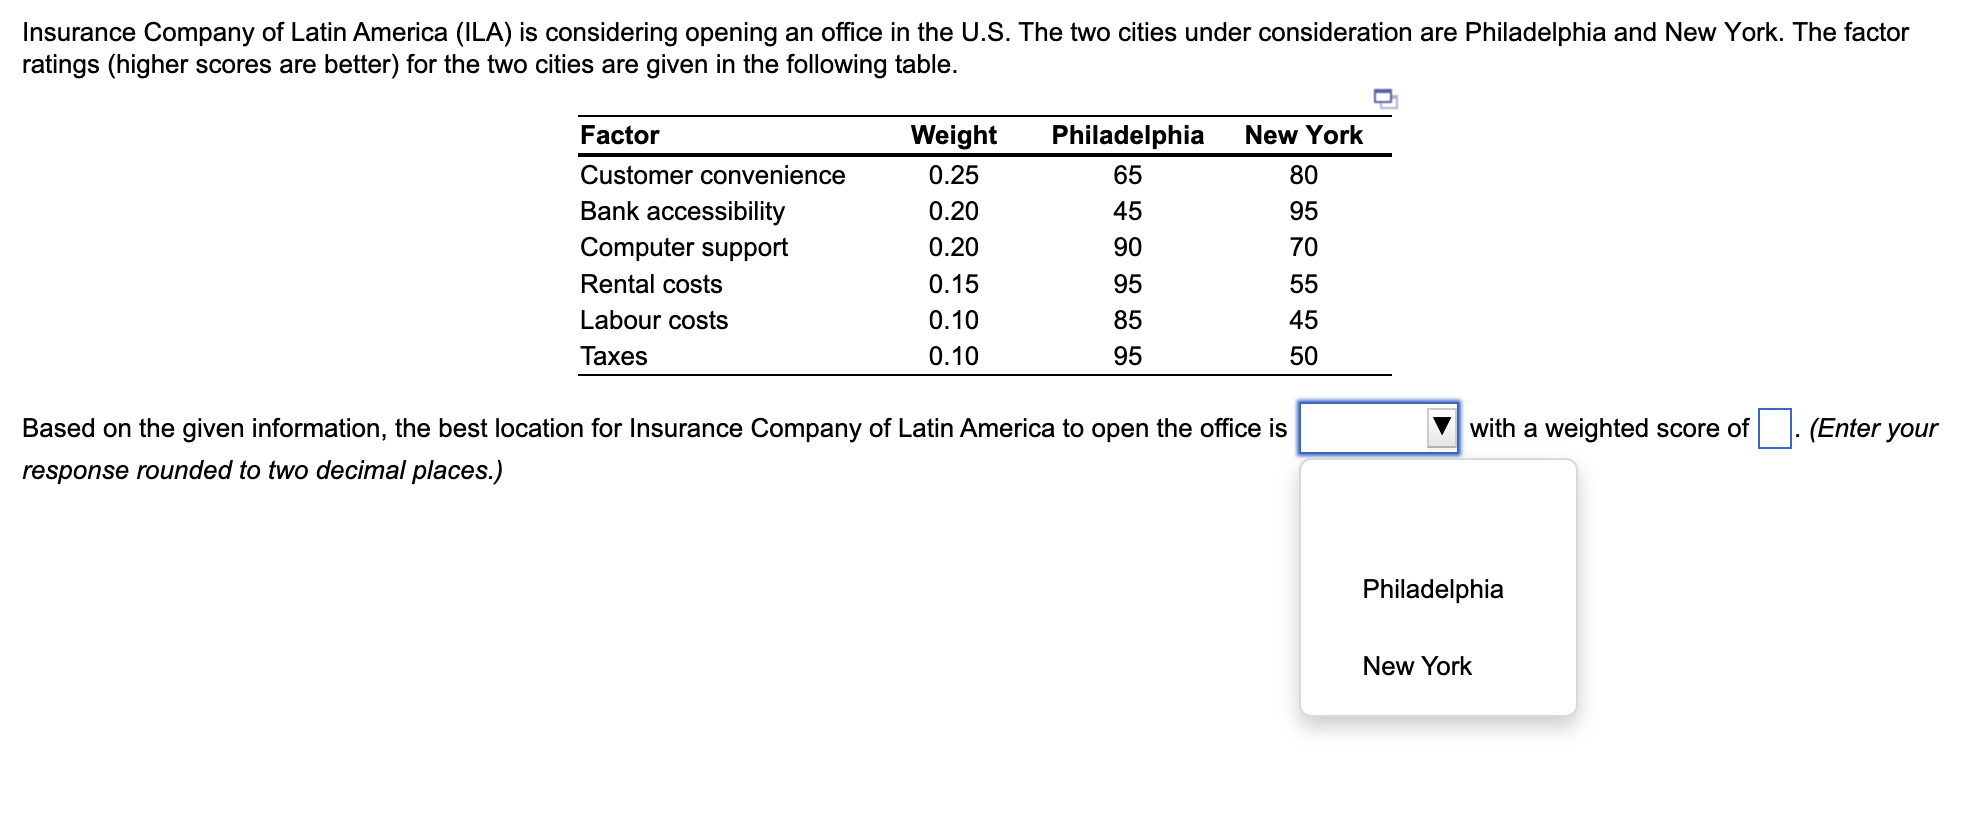Select New York from the dropdown list
The width and height of the screenshot is (1964, 820).
(1416, 666)
